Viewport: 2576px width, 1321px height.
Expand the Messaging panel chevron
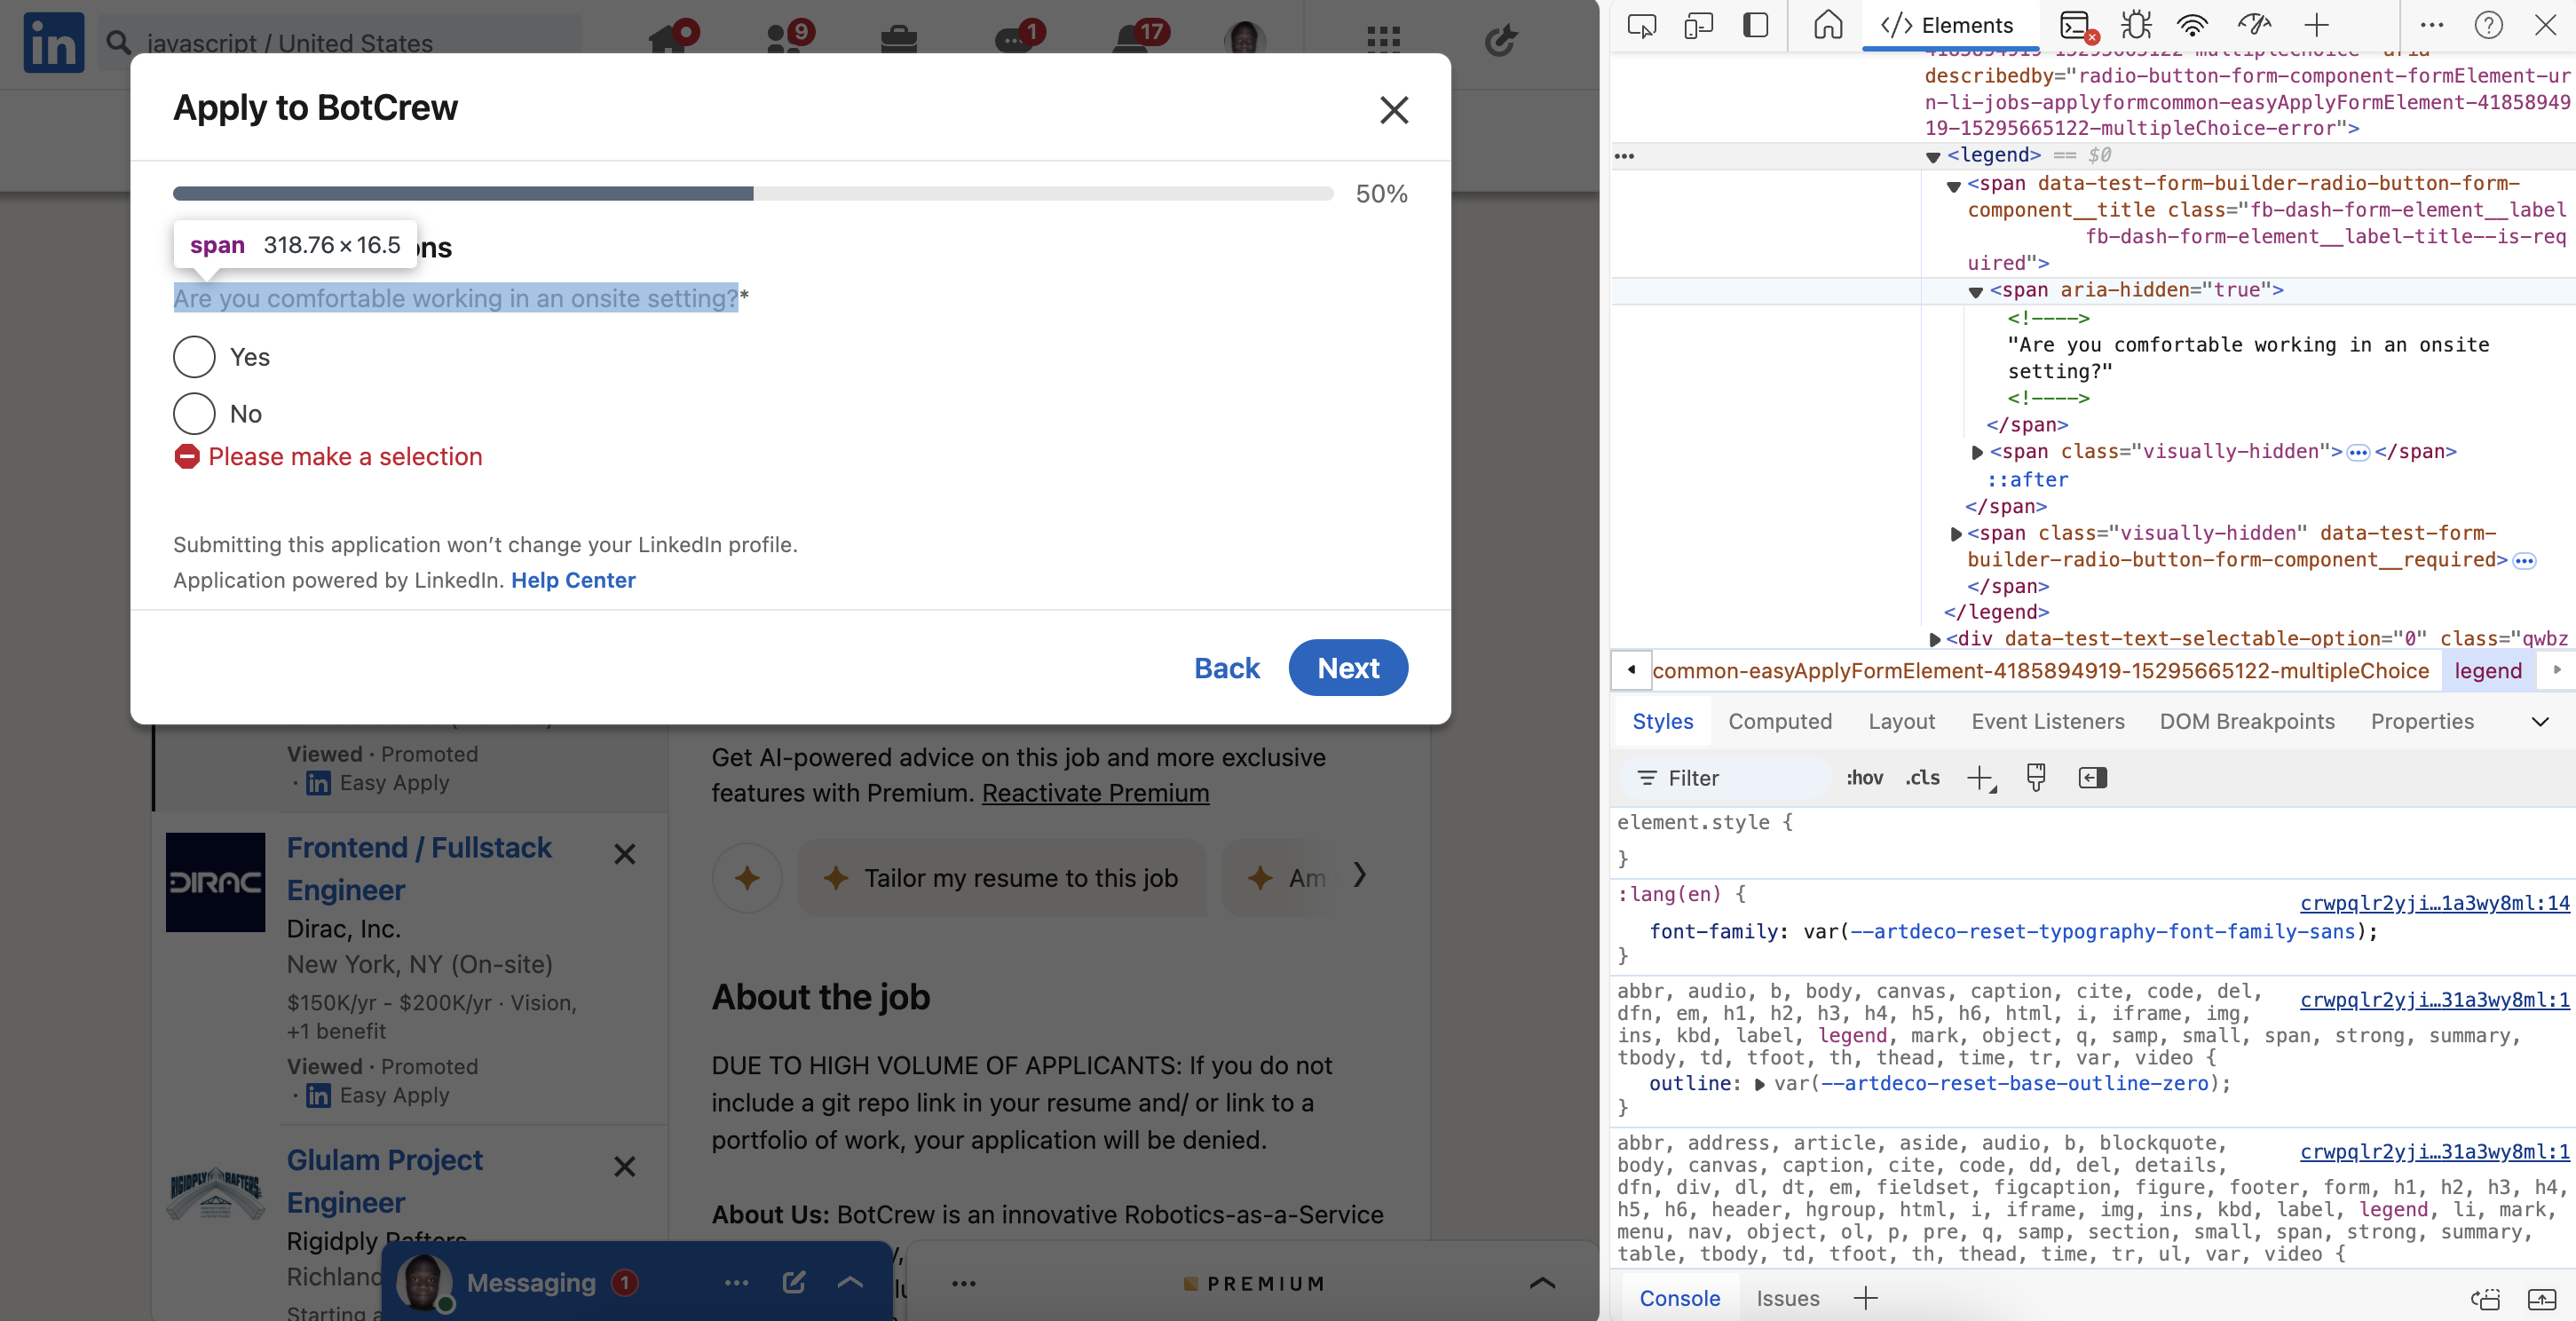click(x=850, y=1283)
